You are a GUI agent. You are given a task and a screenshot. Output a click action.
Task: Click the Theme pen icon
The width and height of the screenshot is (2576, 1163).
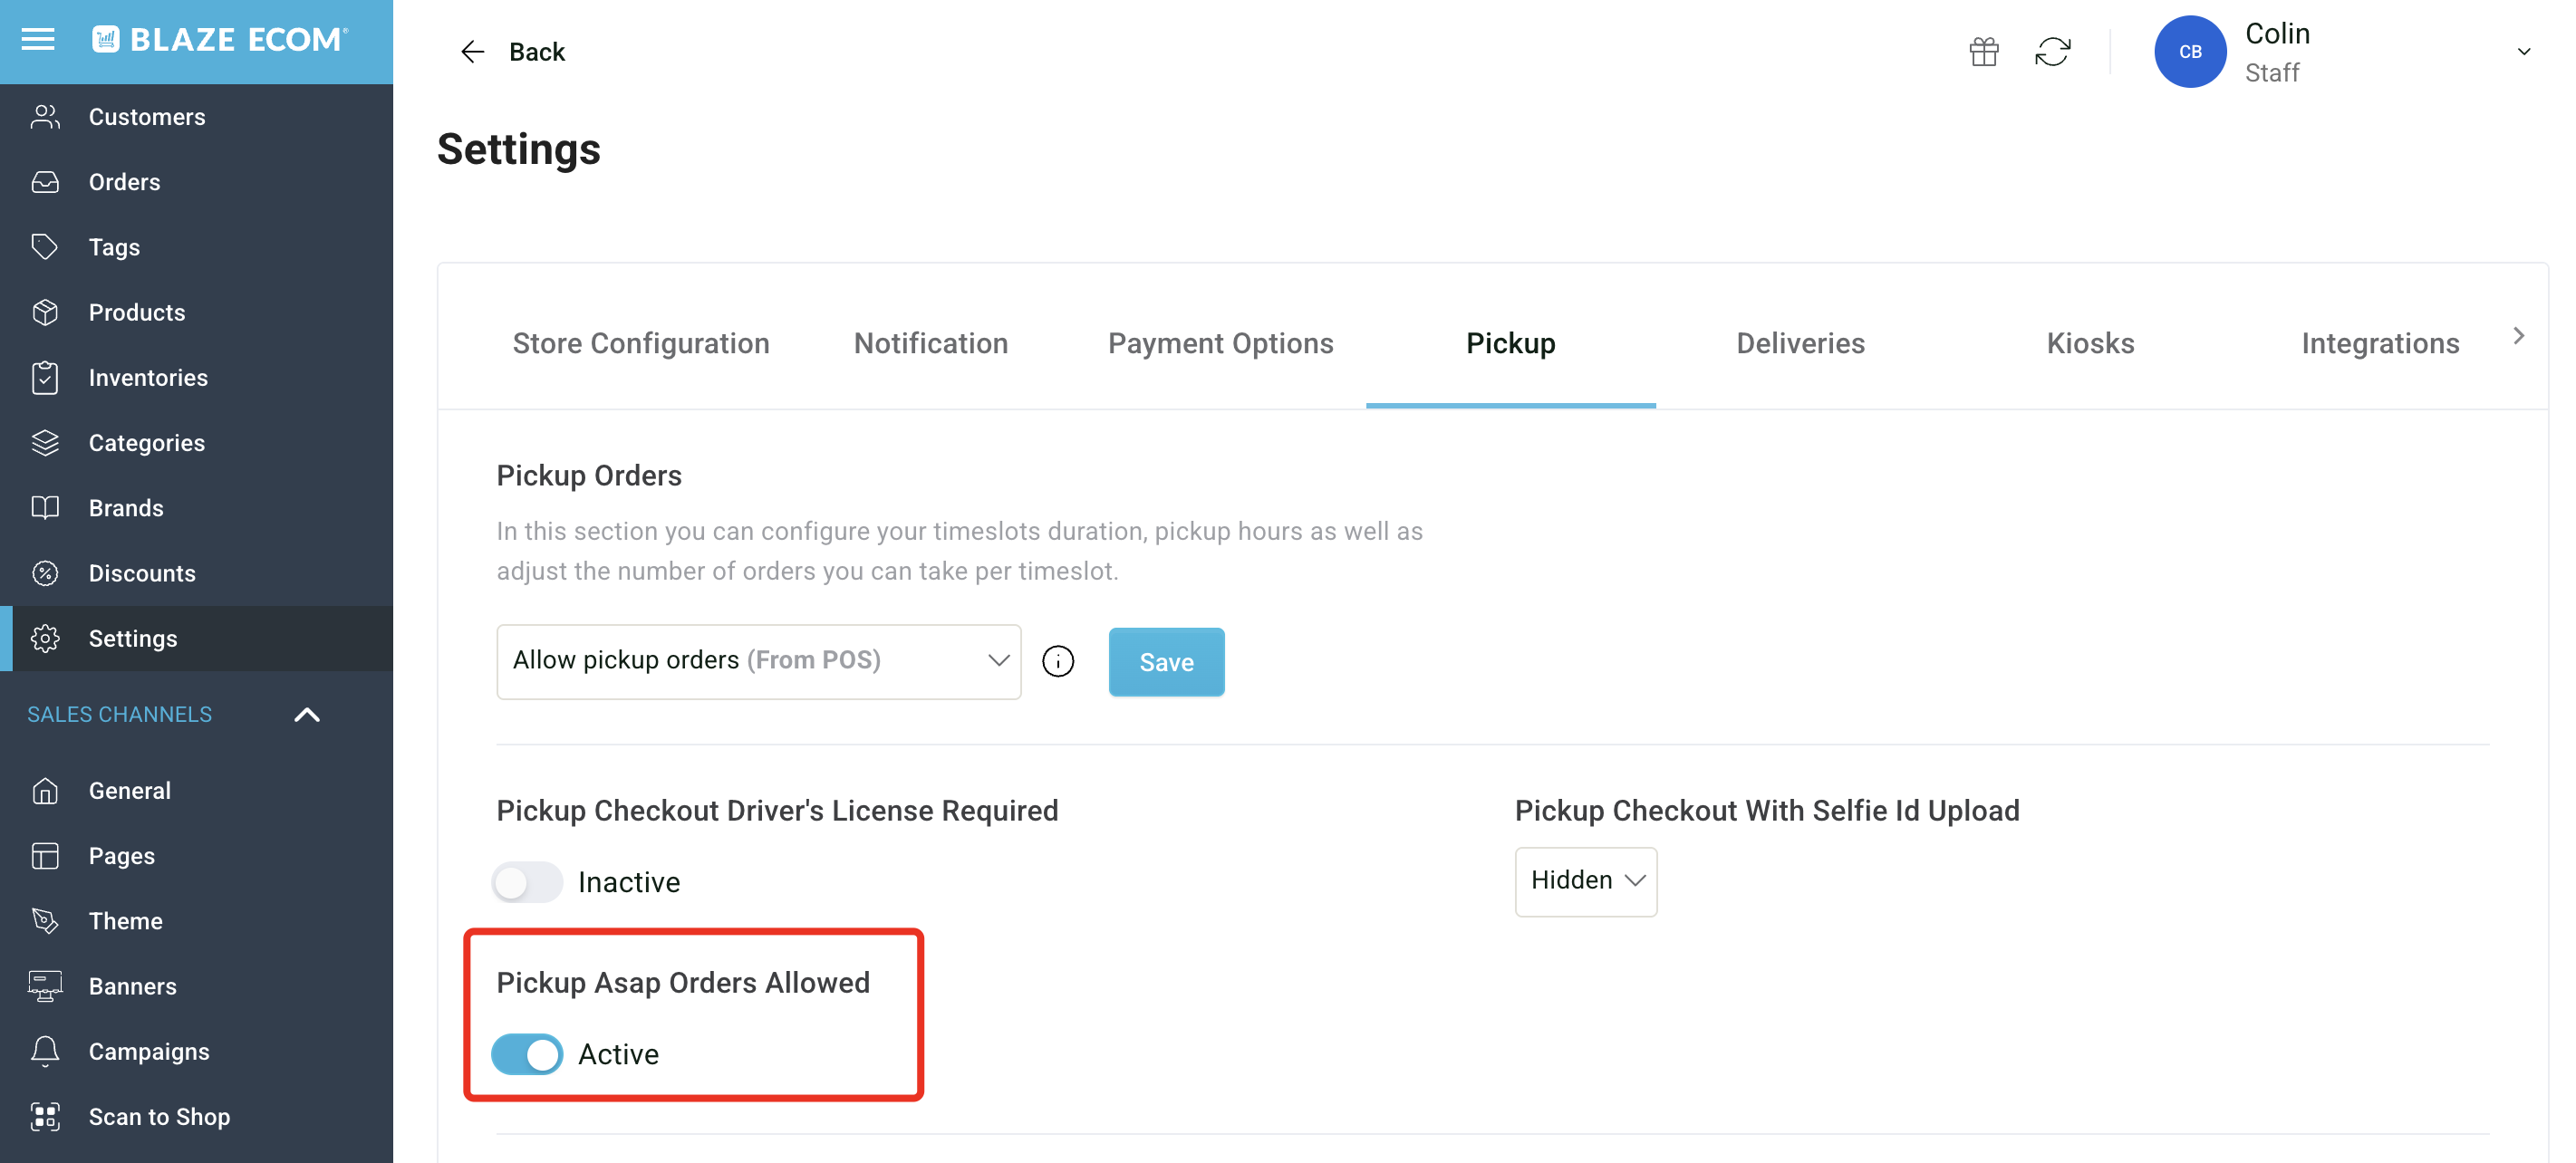pos(45,920)
